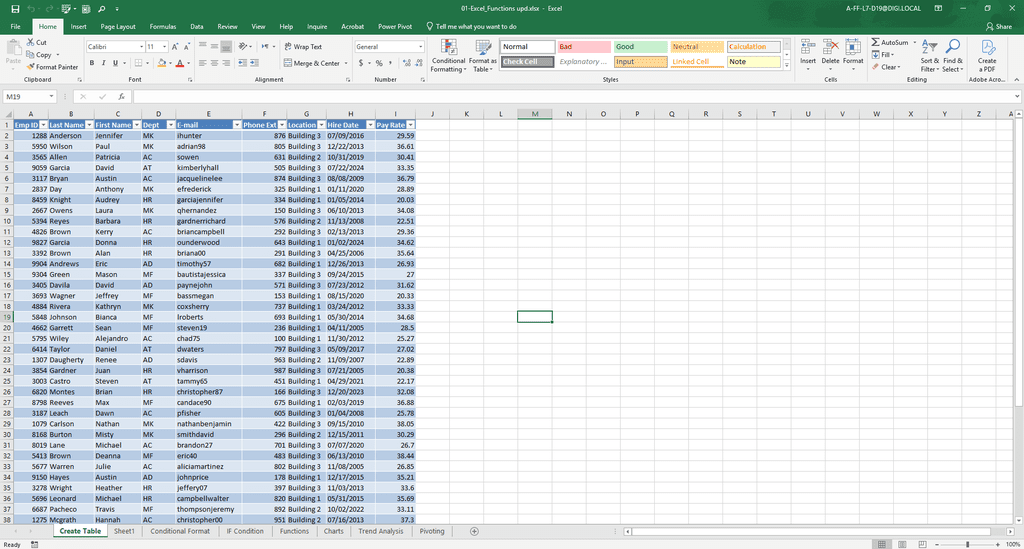Click in the formula bar input
Viewport: 1024px width, 549px height.
click(x=575, y=97)
